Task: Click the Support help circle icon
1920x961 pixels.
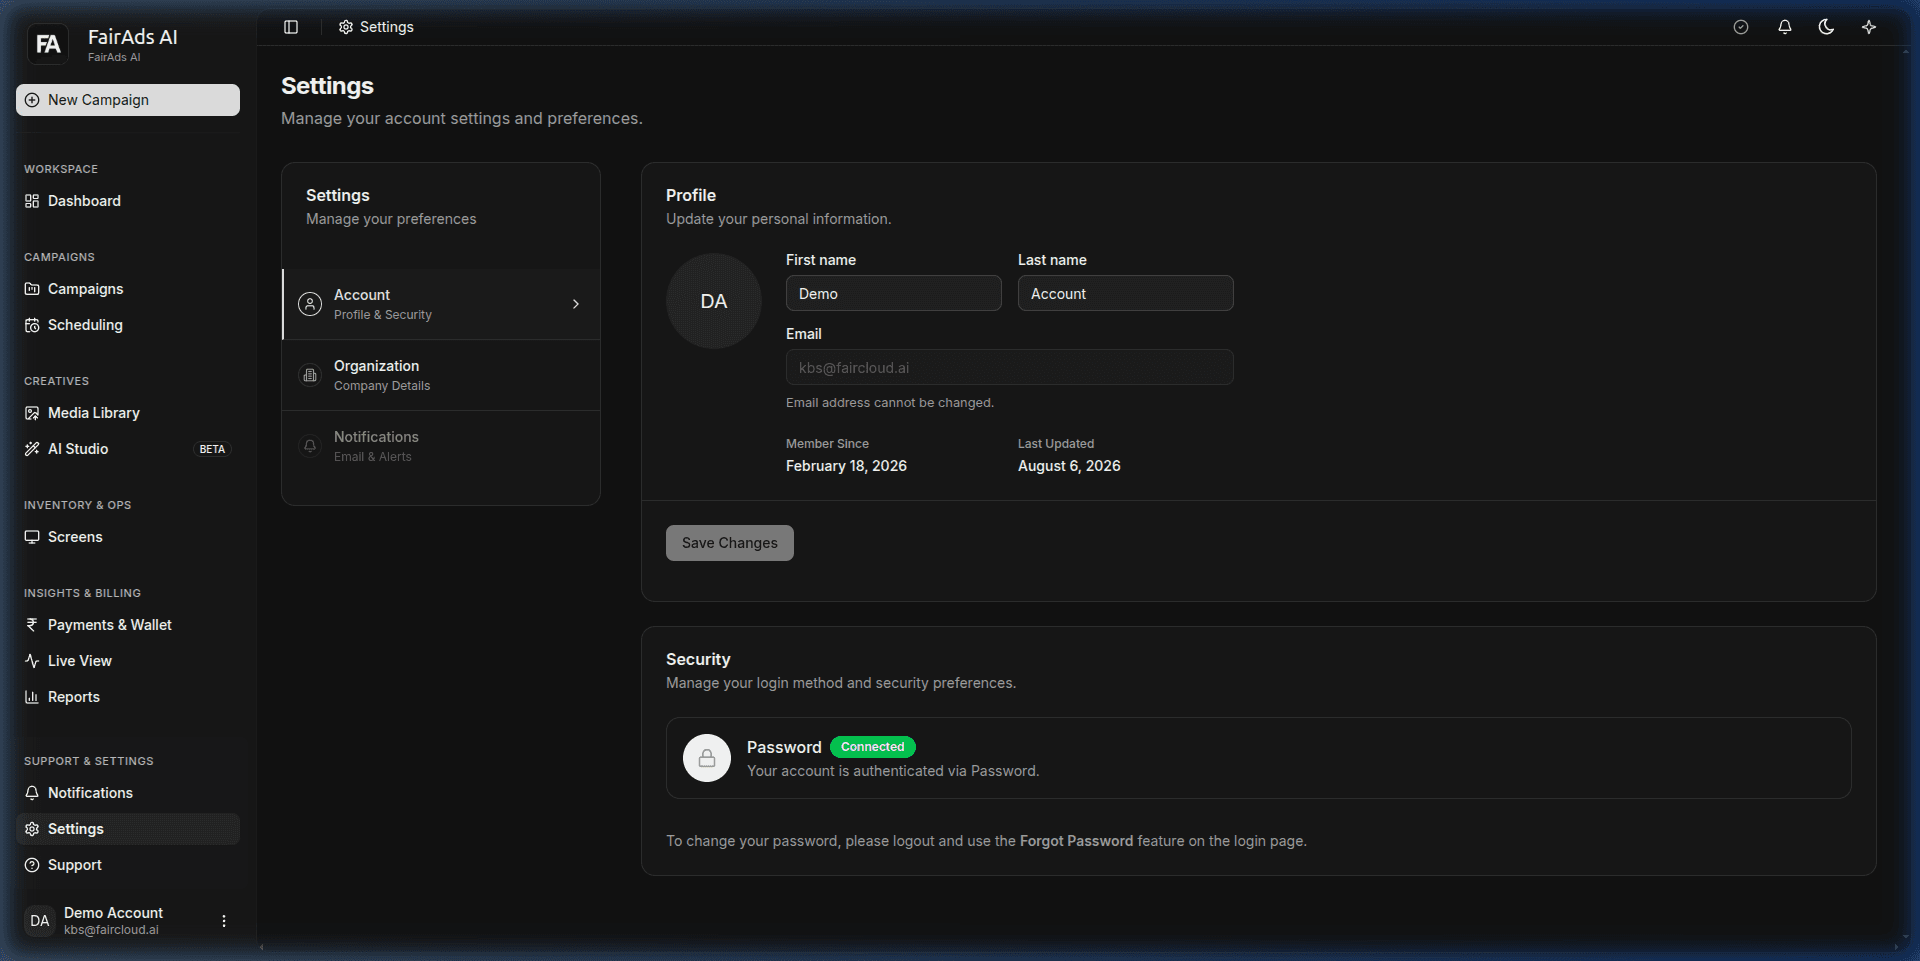Action: point(32,865)
